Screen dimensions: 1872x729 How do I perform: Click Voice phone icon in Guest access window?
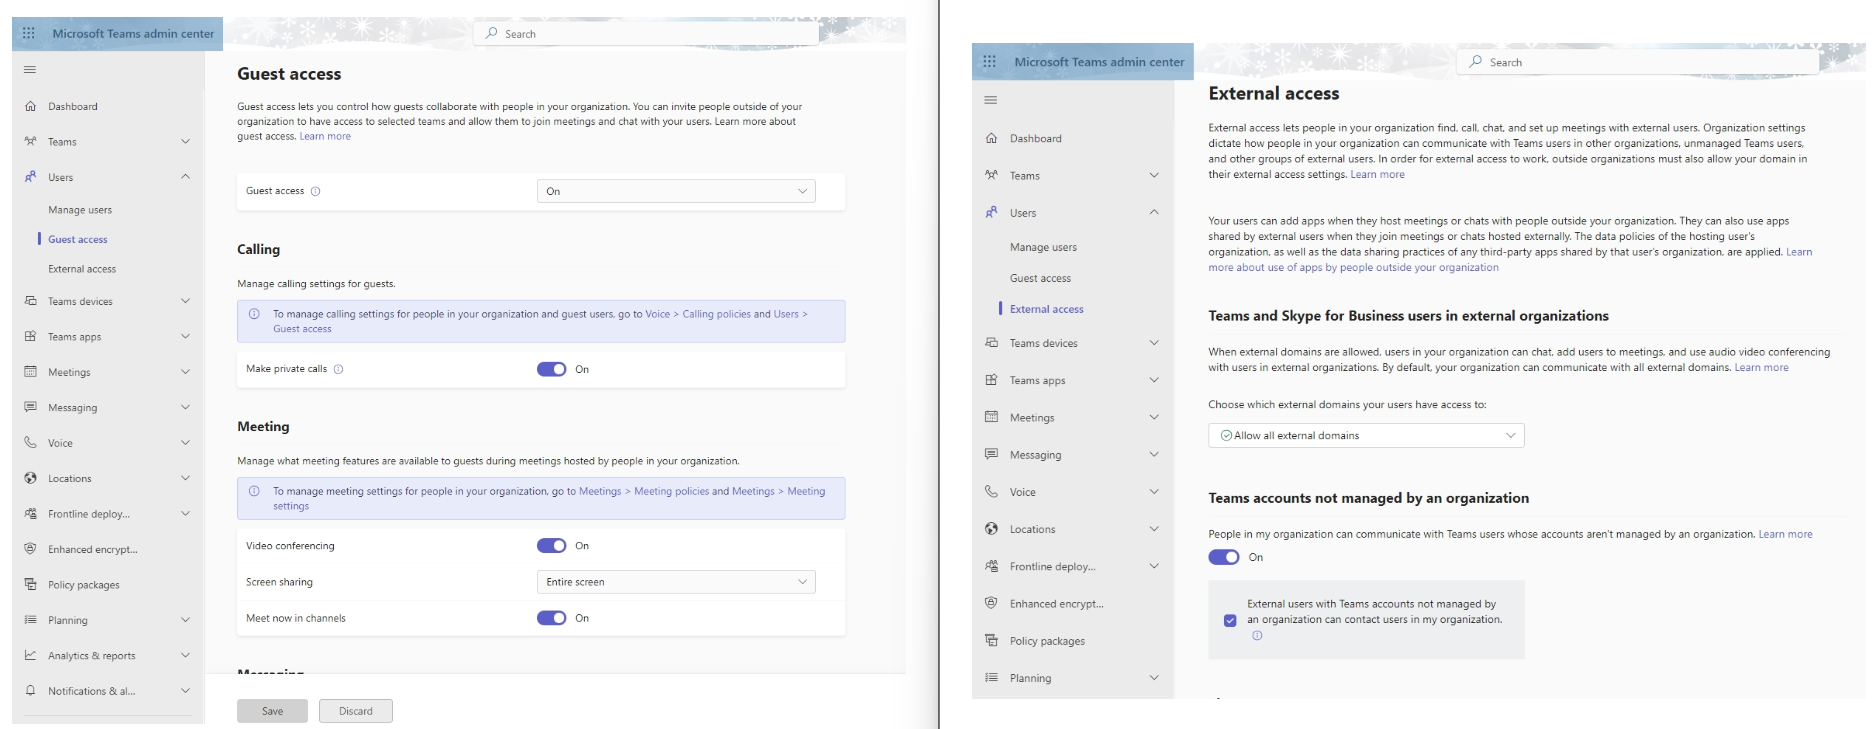pos(30,442)
